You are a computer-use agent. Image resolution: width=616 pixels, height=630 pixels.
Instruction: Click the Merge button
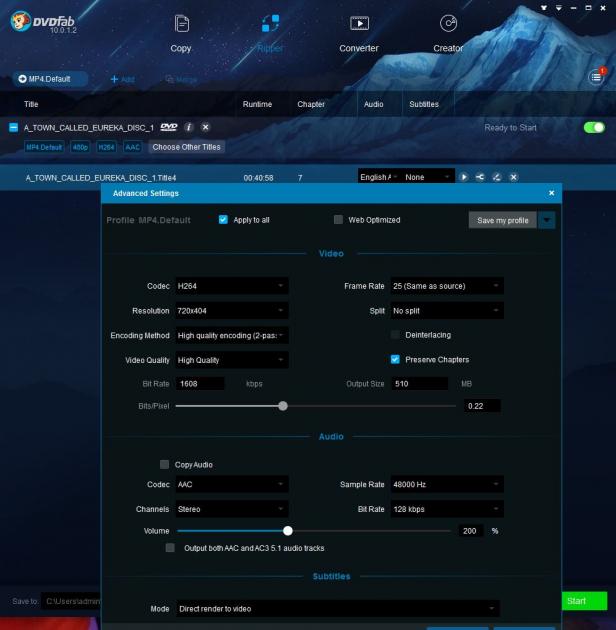click(181, 80)
